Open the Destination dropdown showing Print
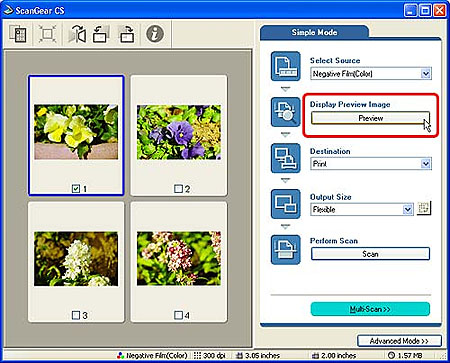 (371, 164)
